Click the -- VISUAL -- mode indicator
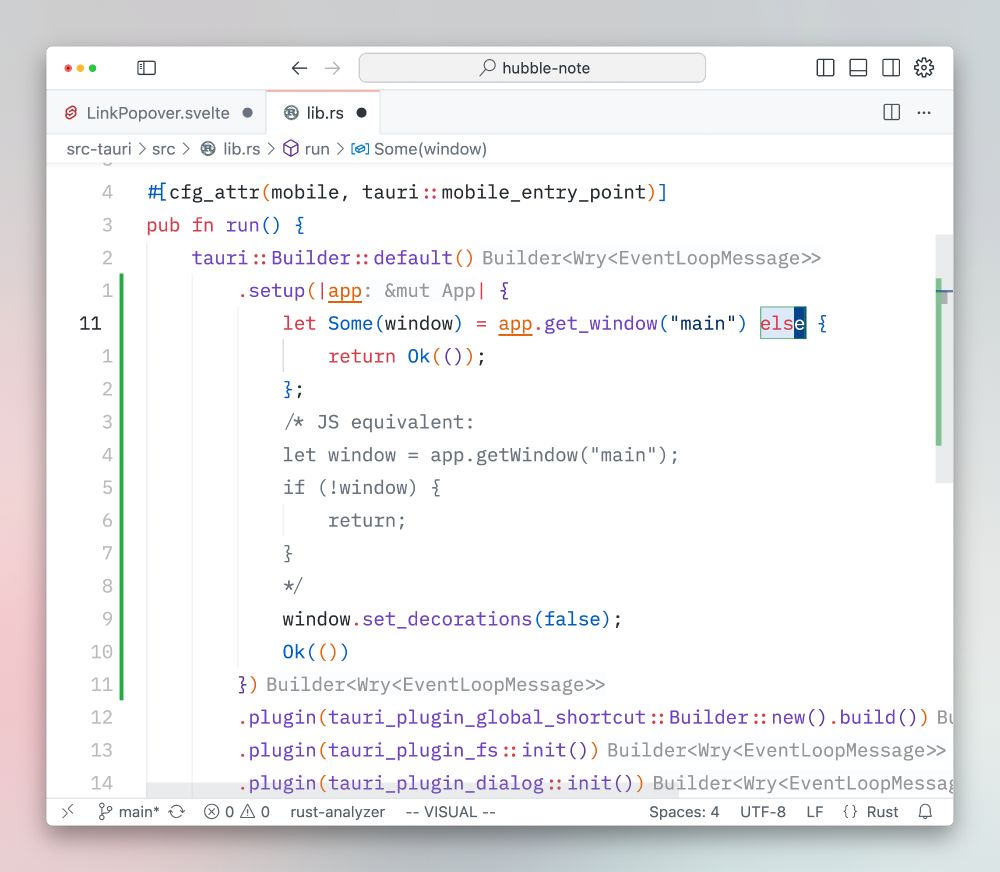The image size is (1000, 872). [450, 811]
